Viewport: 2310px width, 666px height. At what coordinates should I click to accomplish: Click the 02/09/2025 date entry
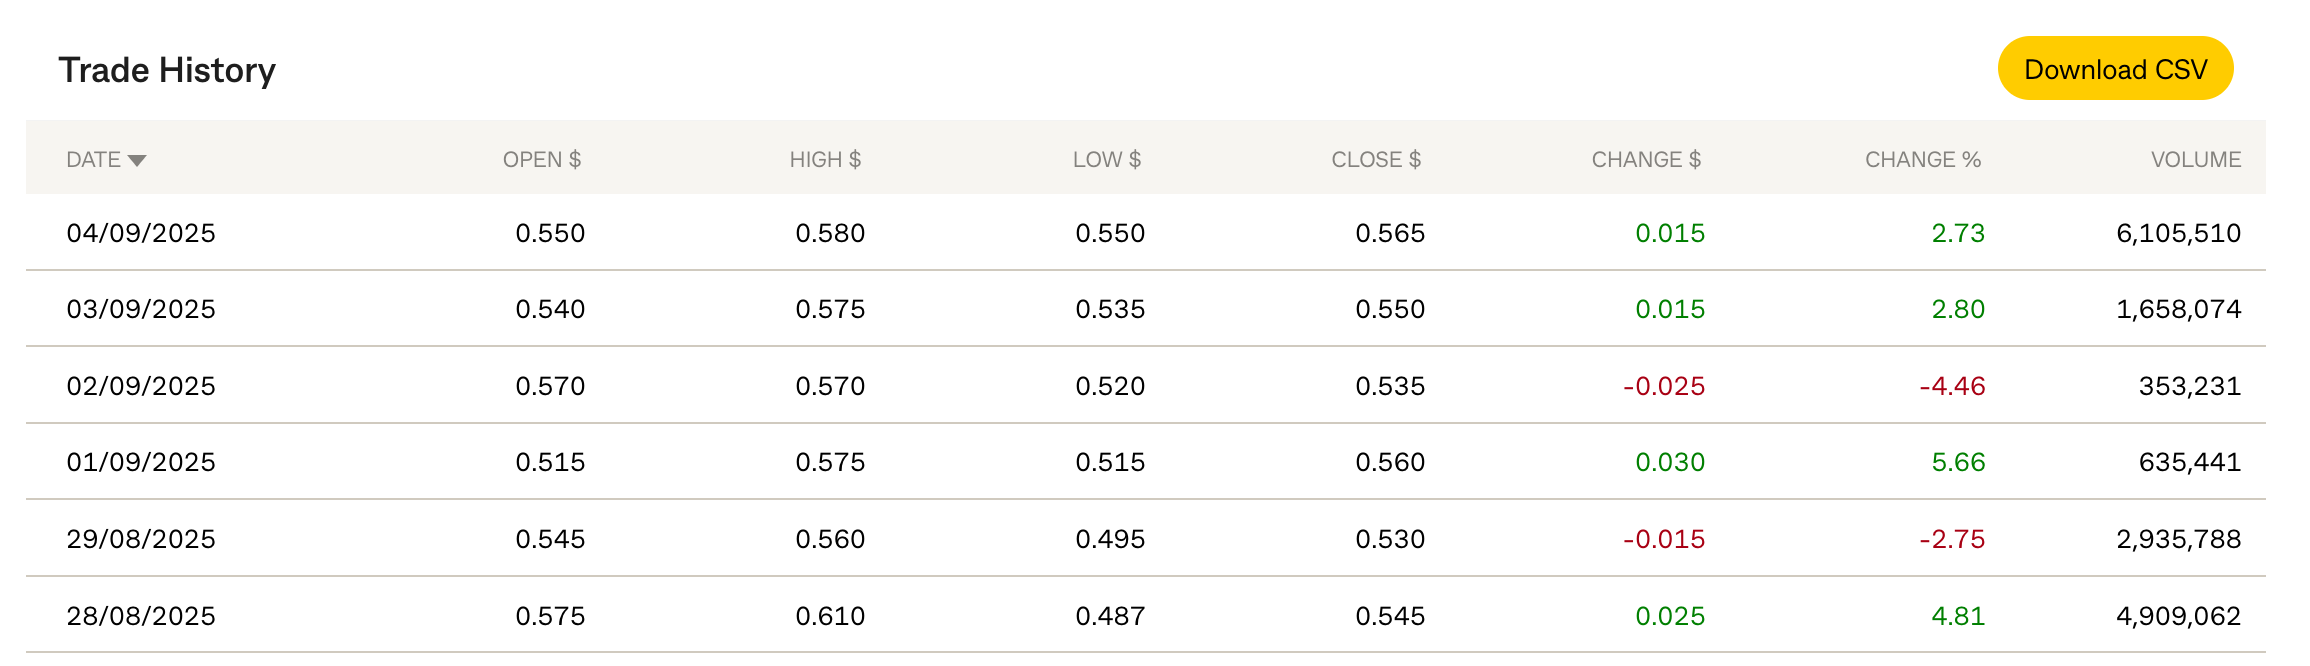point(141,386)
